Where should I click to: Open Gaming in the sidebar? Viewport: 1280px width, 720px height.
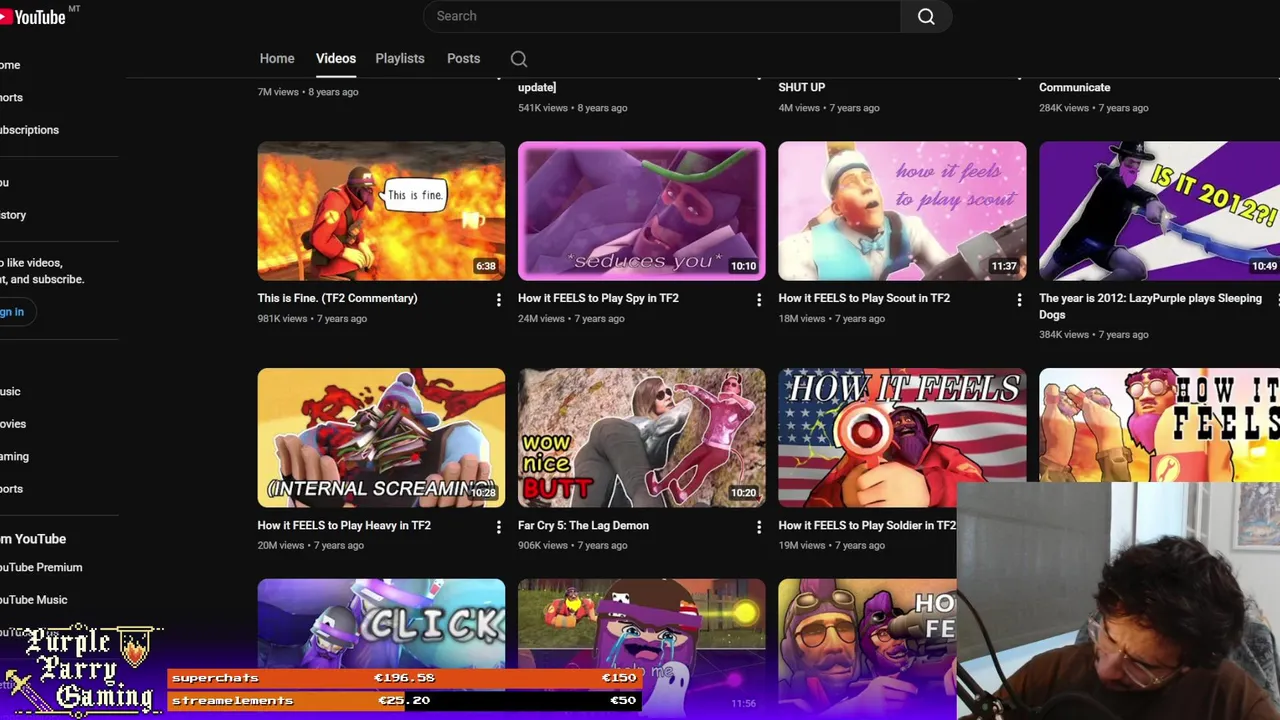(x=14, y=457)
